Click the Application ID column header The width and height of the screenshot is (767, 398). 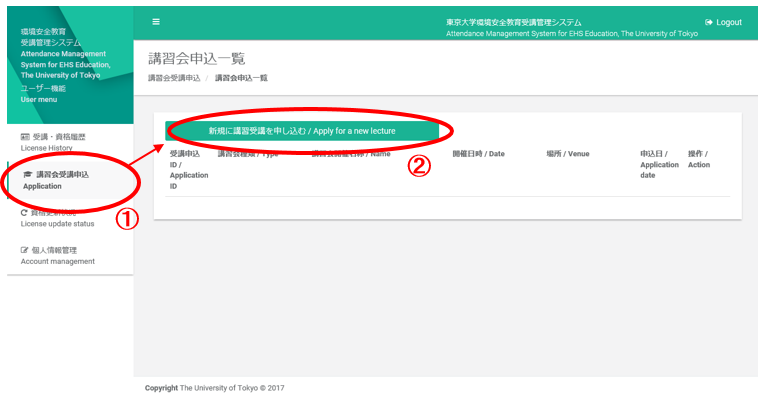(189, 170)
